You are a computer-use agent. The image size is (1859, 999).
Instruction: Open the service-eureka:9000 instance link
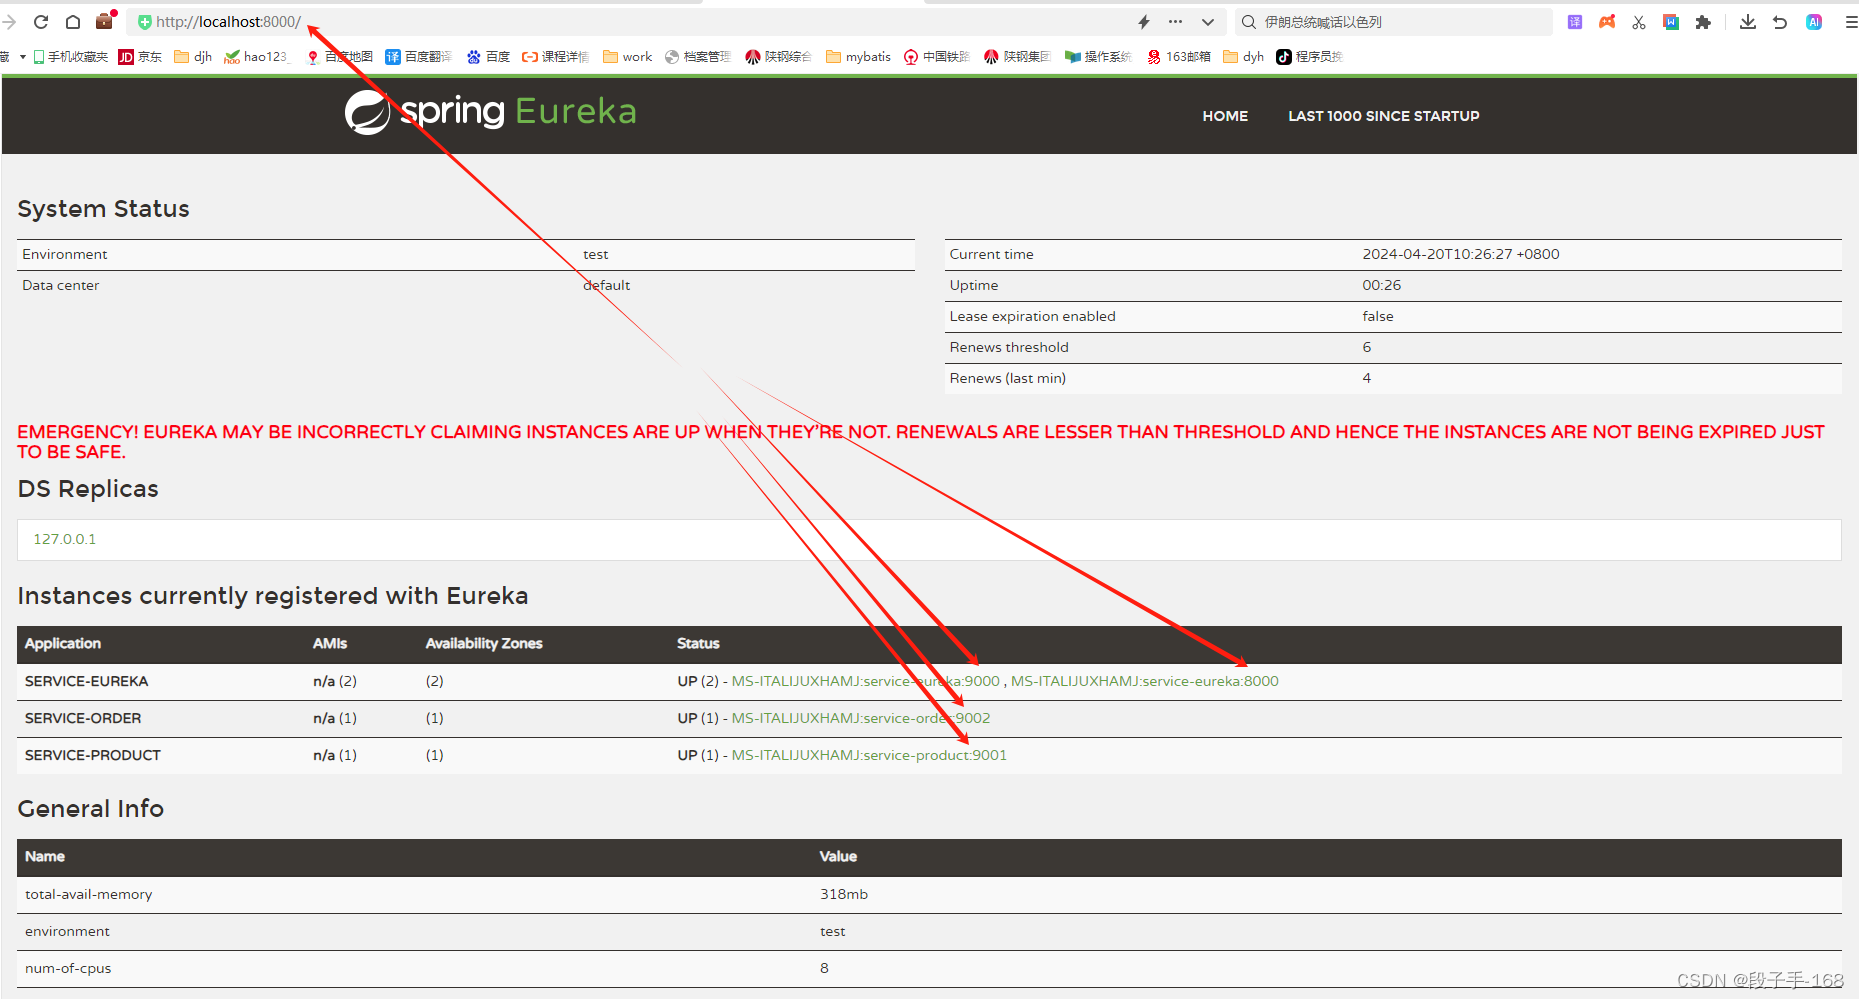click(866, 681)
